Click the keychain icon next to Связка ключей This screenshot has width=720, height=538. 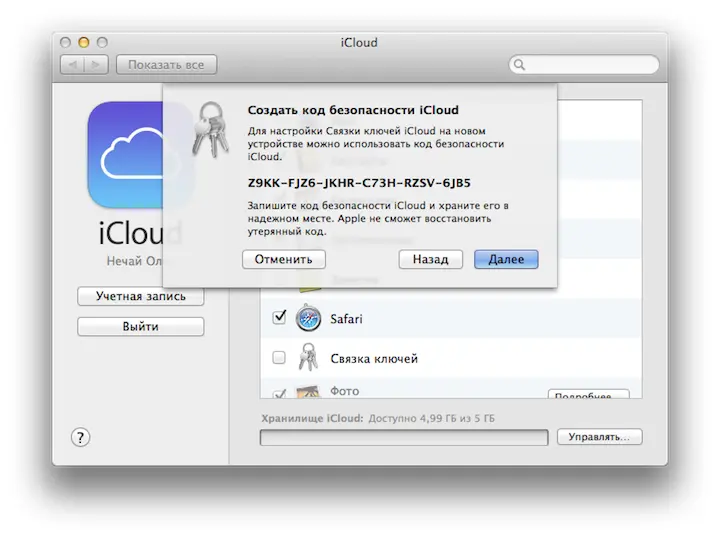pos(308,357)
